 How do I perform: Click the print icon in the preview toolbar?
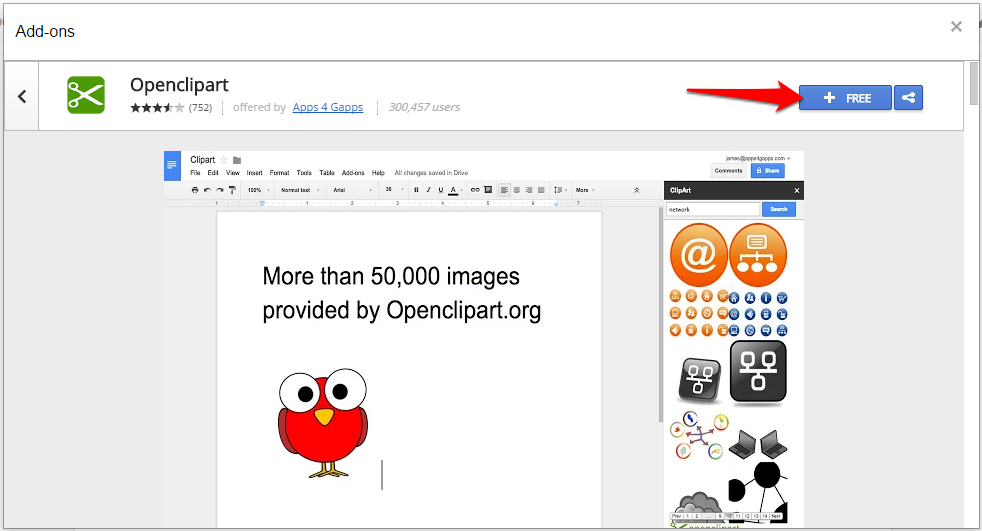(x=195, y=190)
